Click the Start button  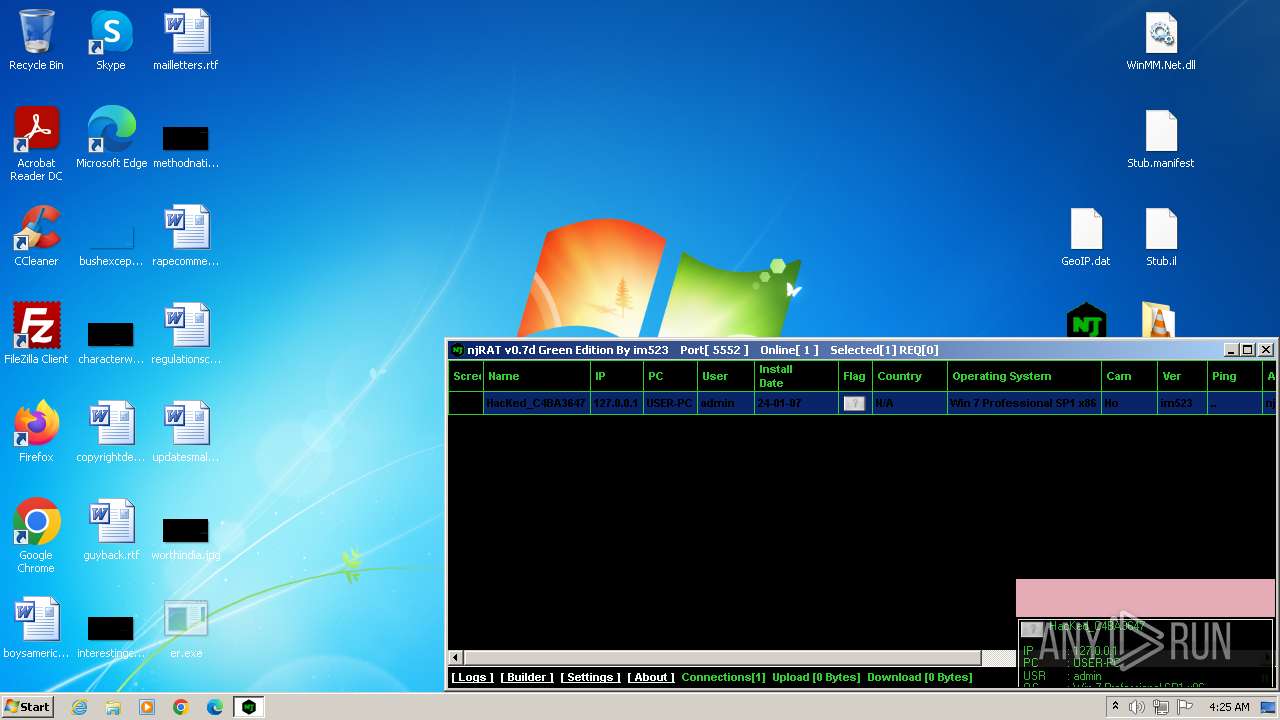pyautogui.click(x=28, y=707)
